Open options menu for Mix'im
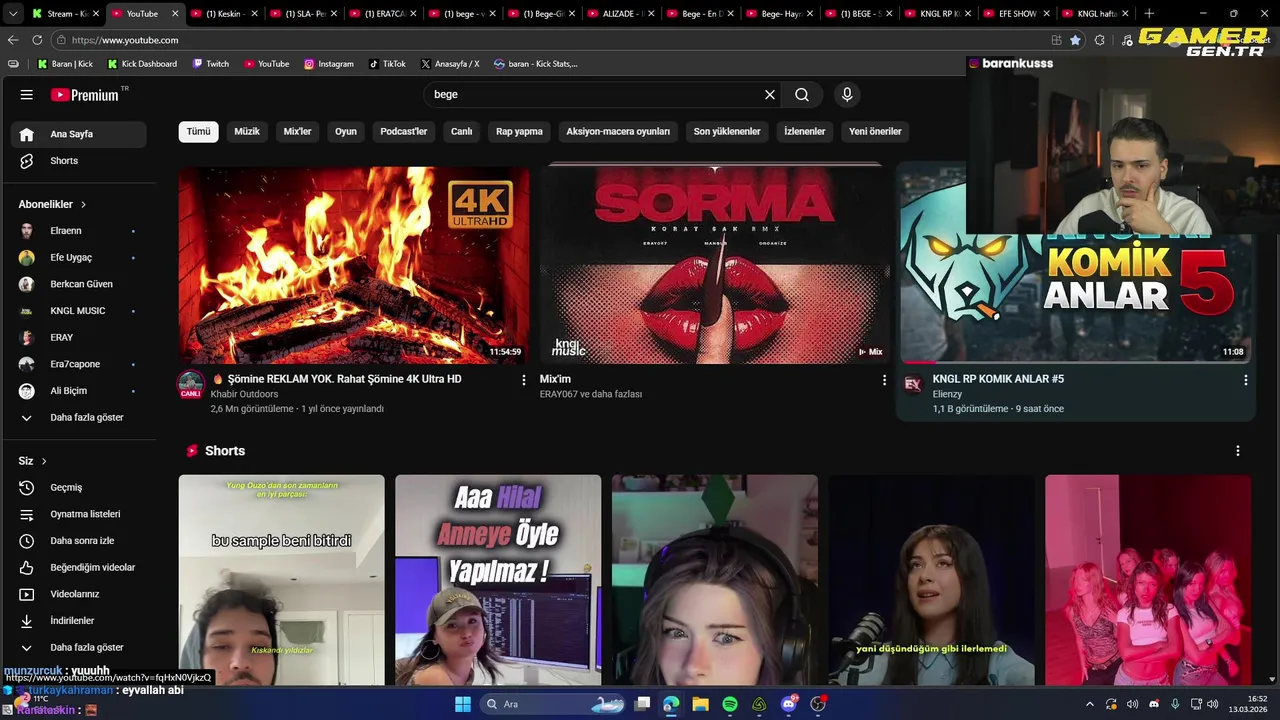 [884, 380]
